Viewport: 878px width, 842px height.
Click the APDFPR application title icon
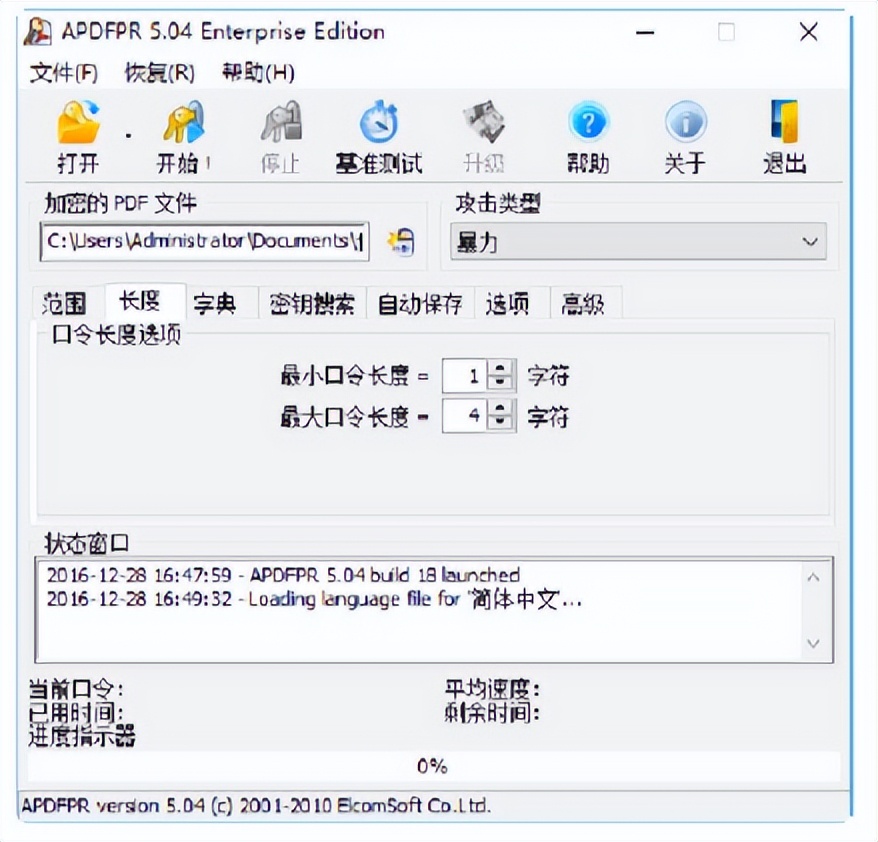coord(38,32)
